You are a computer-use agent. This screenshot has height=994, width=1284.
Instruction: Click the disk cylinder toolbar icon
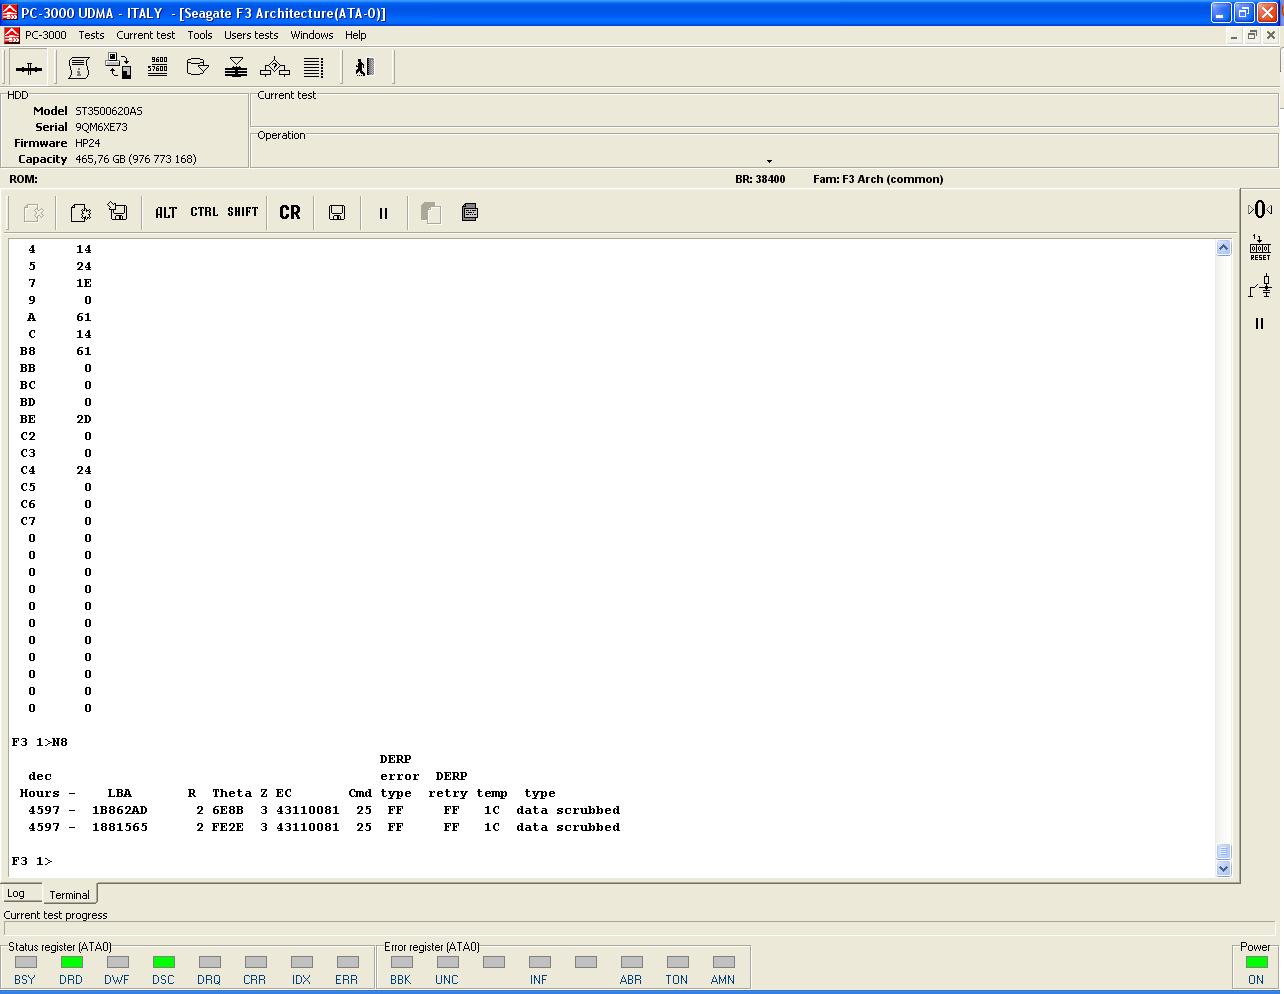197,67
